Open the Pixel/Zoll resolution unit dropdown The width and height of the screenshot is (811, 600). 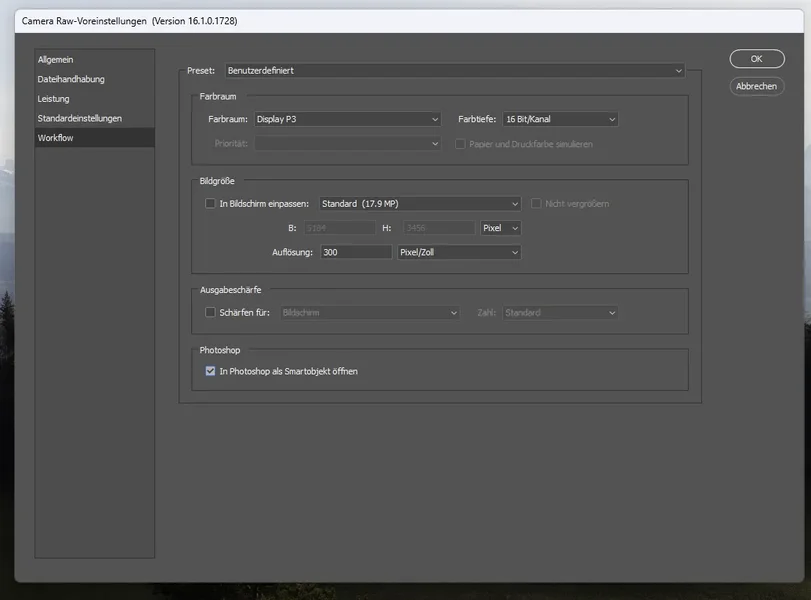459,252
